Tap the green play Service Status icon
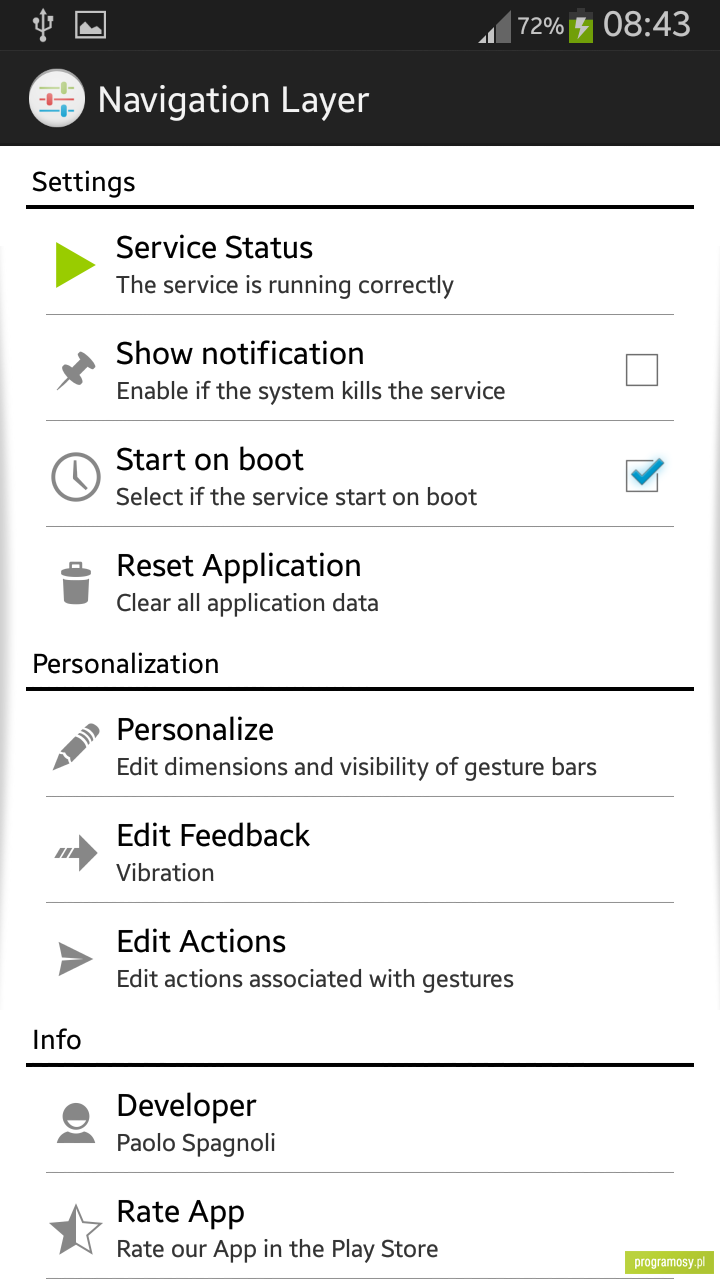 (75, 265)
